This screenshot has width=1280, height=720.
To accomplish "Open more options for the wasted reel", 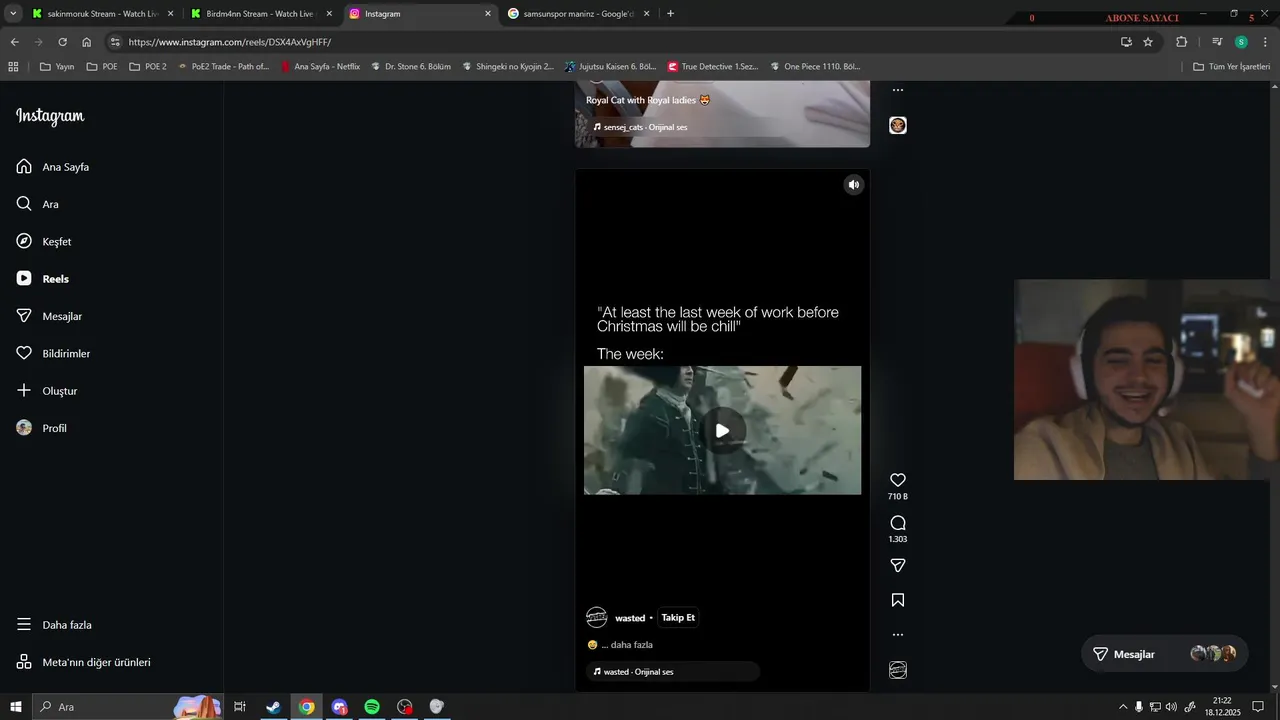I will pos(898,635).
